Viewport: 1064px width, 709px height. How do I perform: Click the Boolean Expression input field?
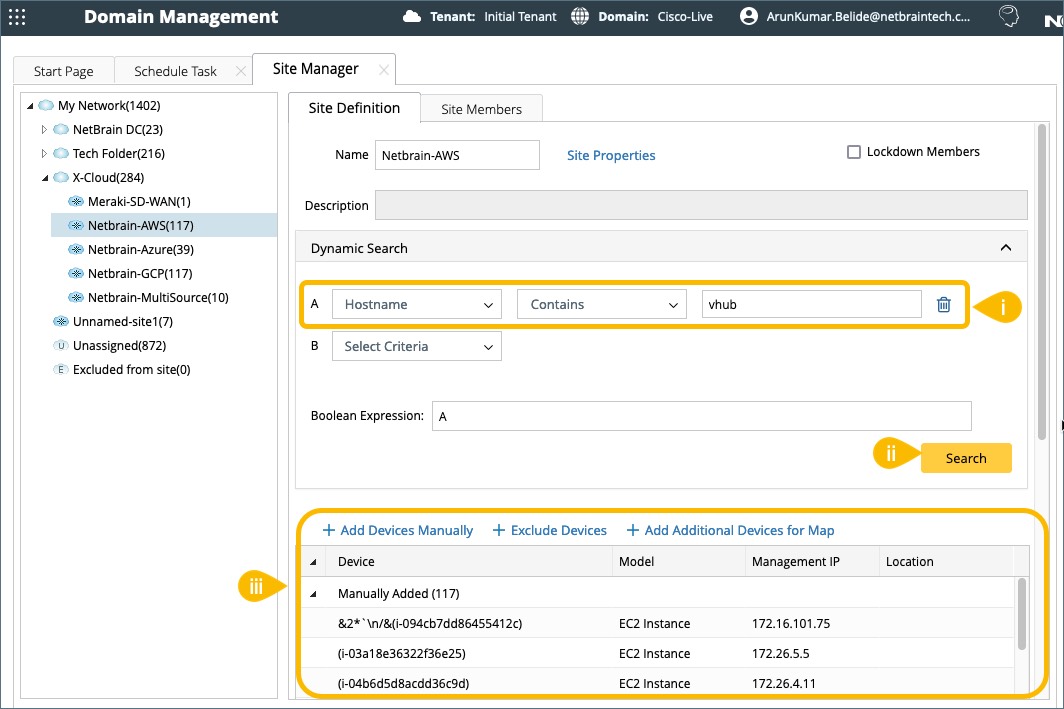[x=700, y=416]
